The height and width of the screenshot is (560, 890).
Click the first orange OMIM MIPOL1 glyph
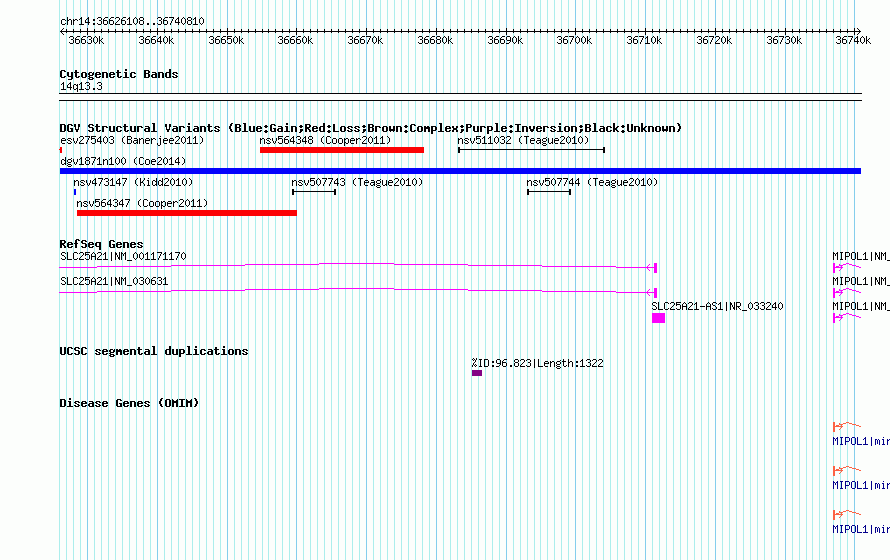click(x=847, y=426)
